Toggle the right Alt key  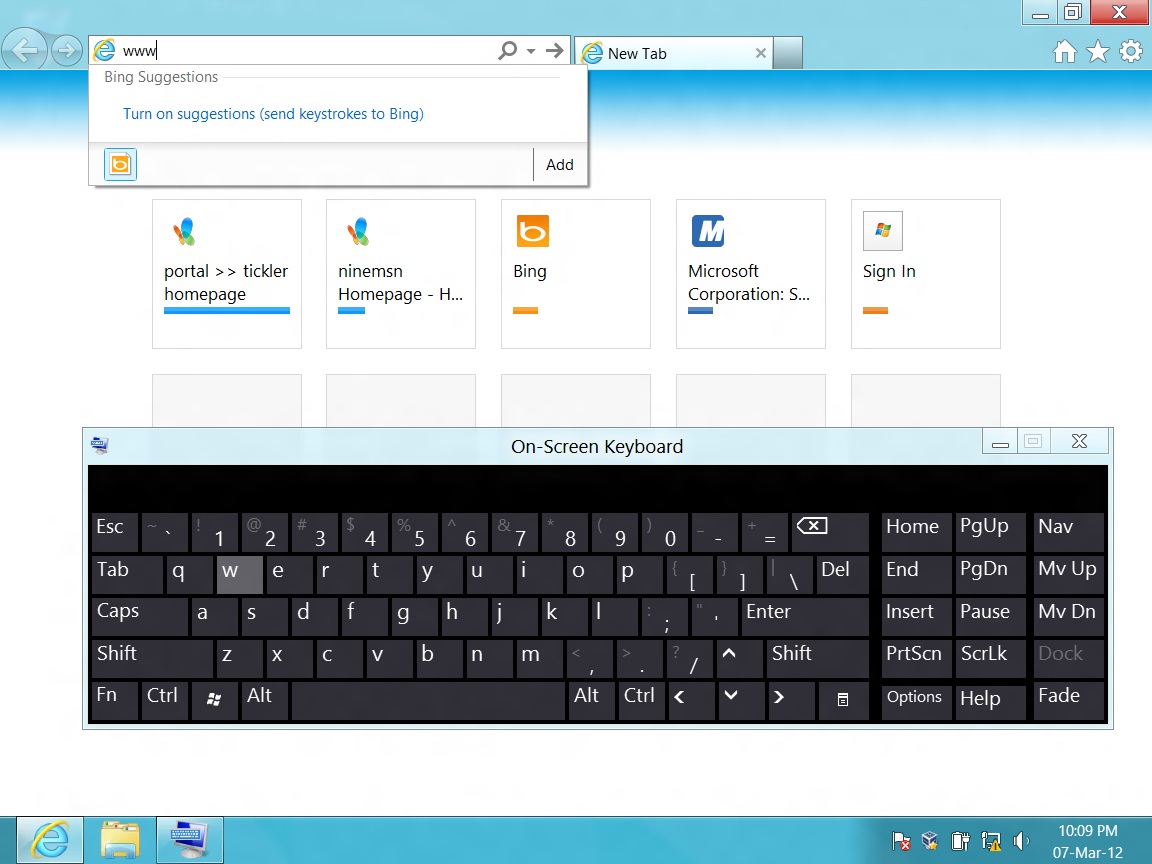(591, 701)
